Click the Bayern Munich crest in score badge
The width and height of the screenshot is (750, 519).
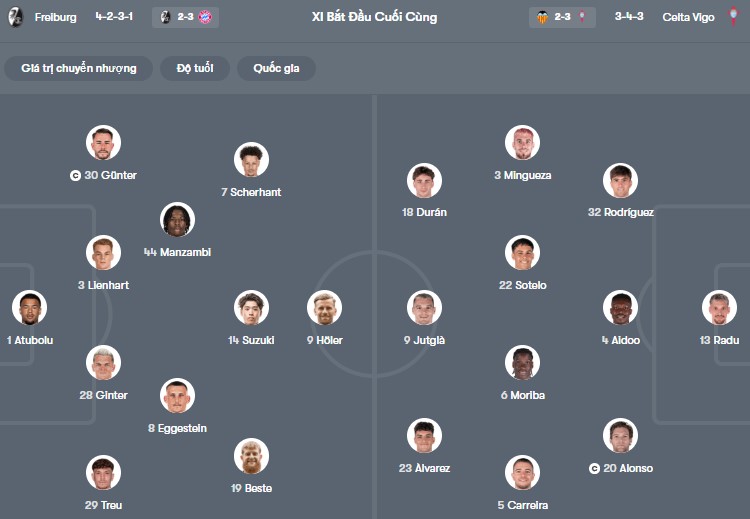click(205, 17)
